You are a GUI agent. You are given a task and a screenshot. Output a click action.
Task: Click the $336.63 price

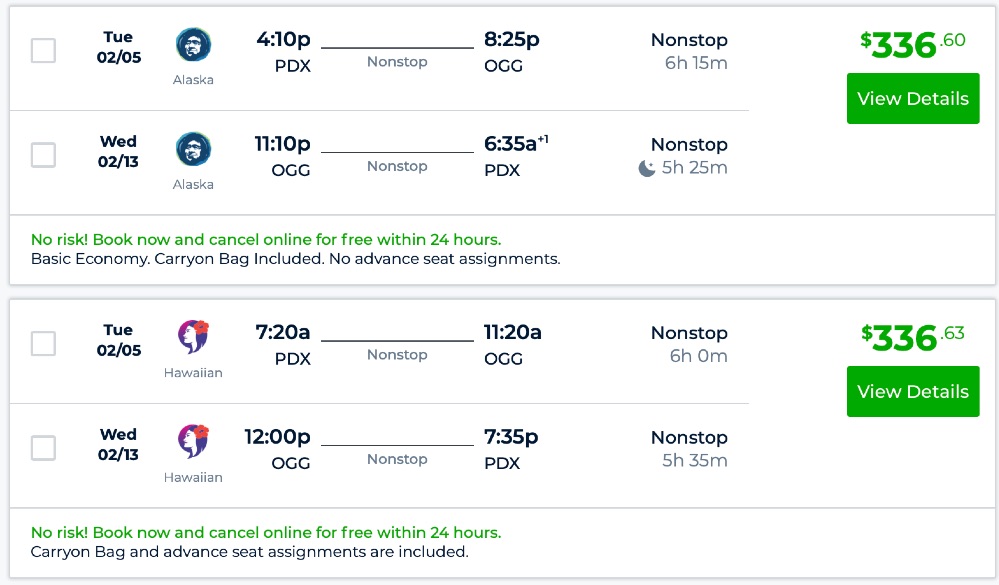click(x=912, y=337)
